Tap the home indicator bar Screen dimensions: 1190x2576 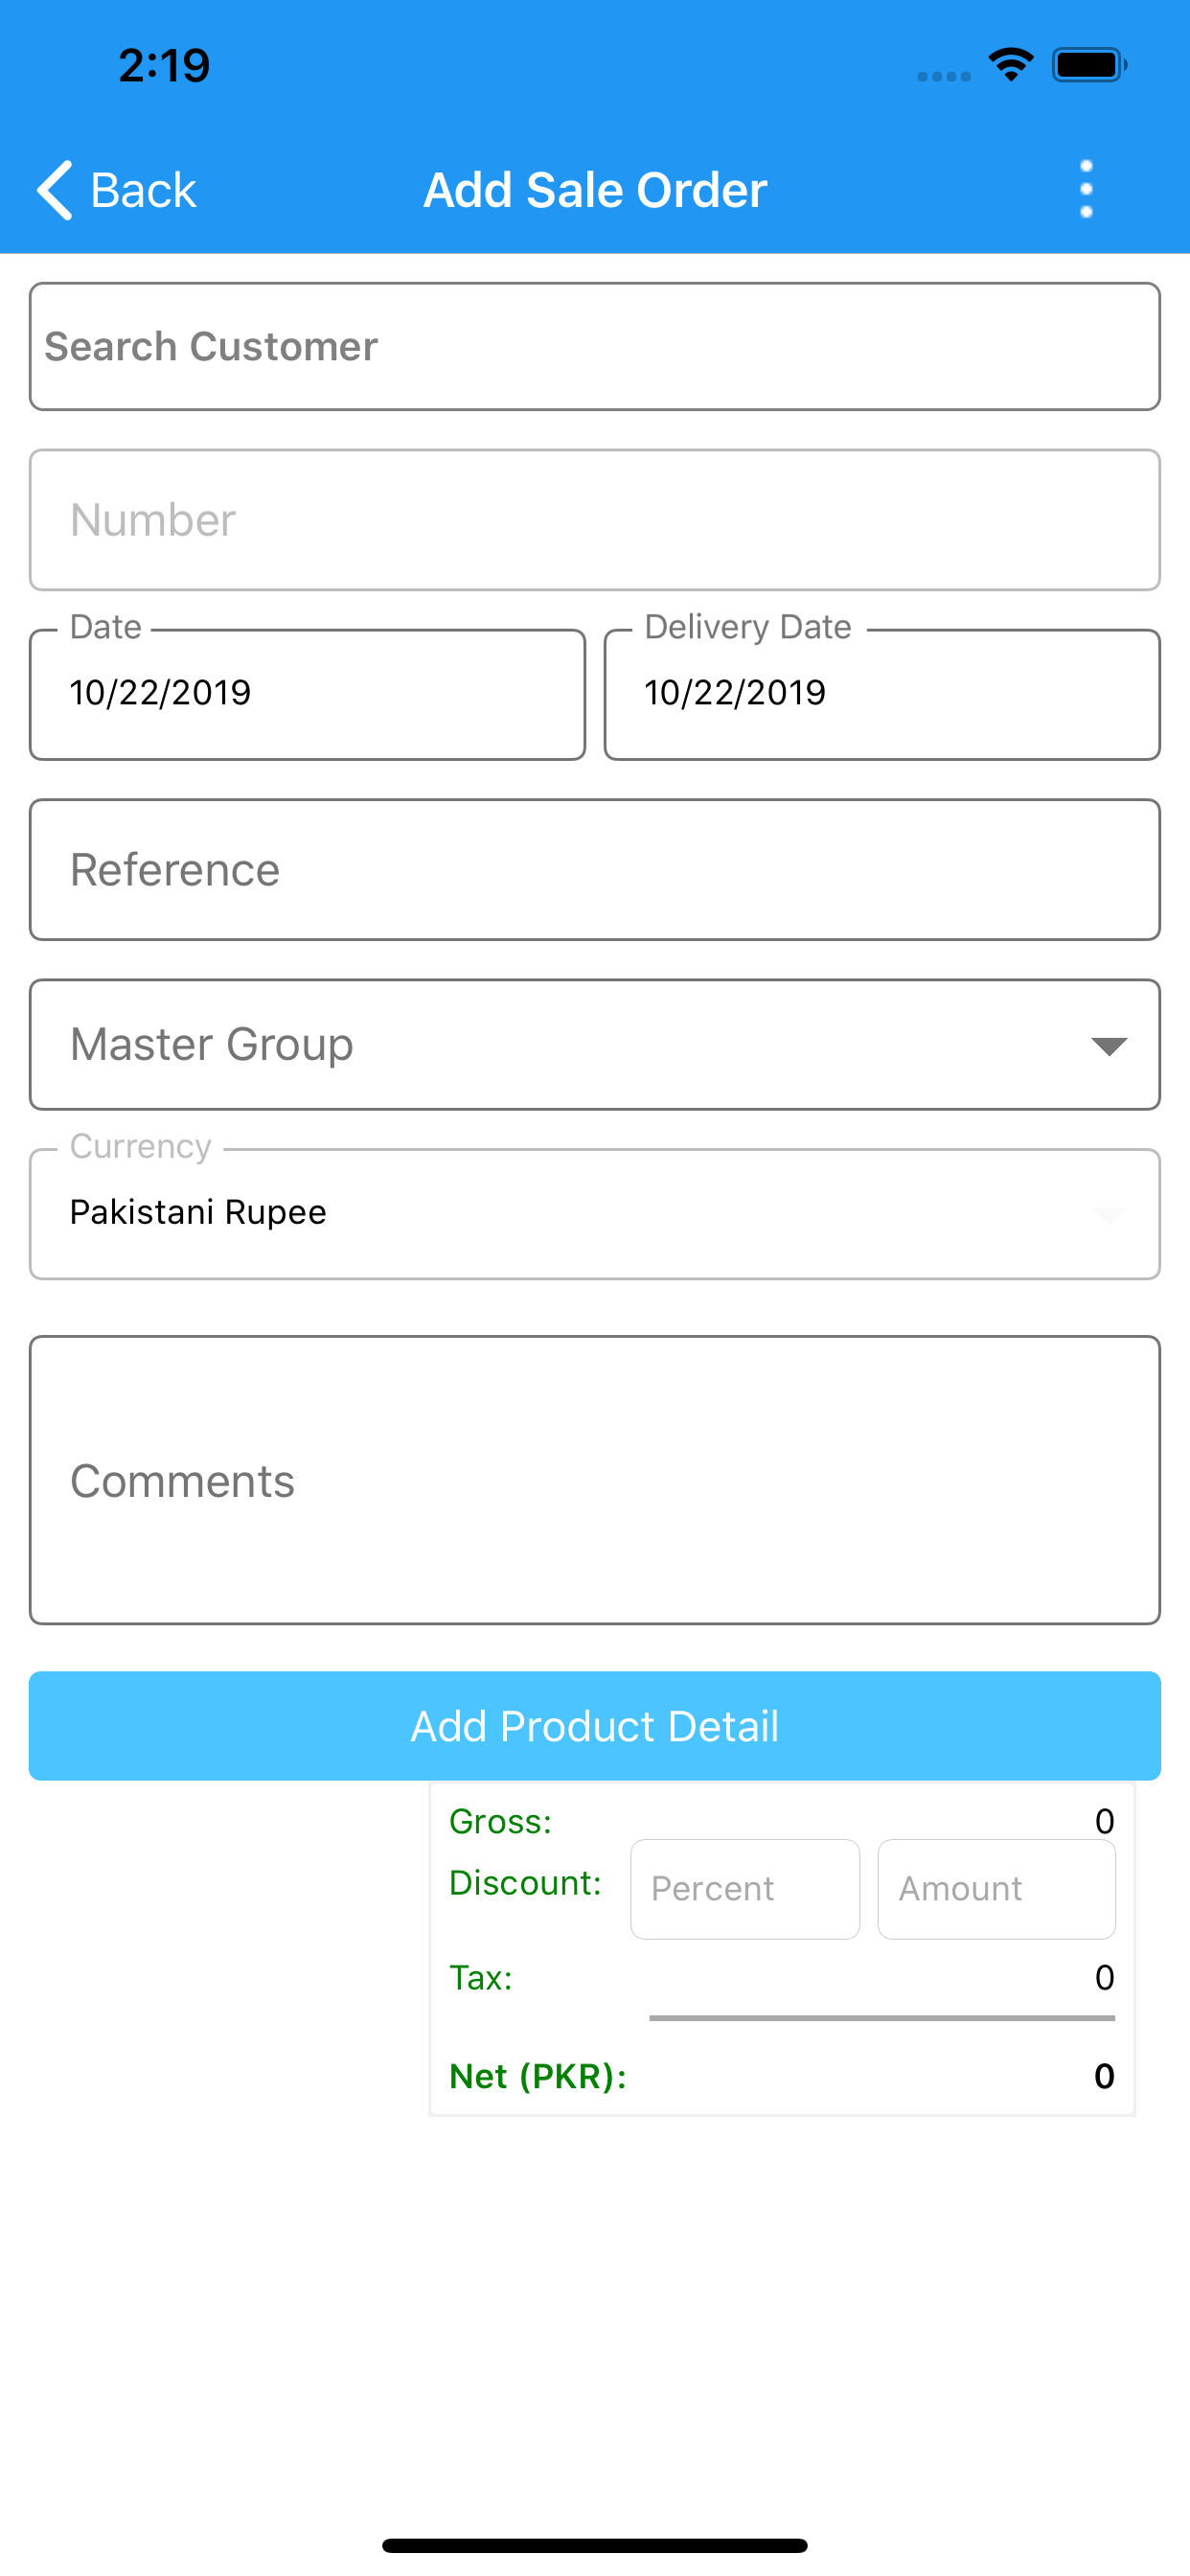coord(594,2545)
